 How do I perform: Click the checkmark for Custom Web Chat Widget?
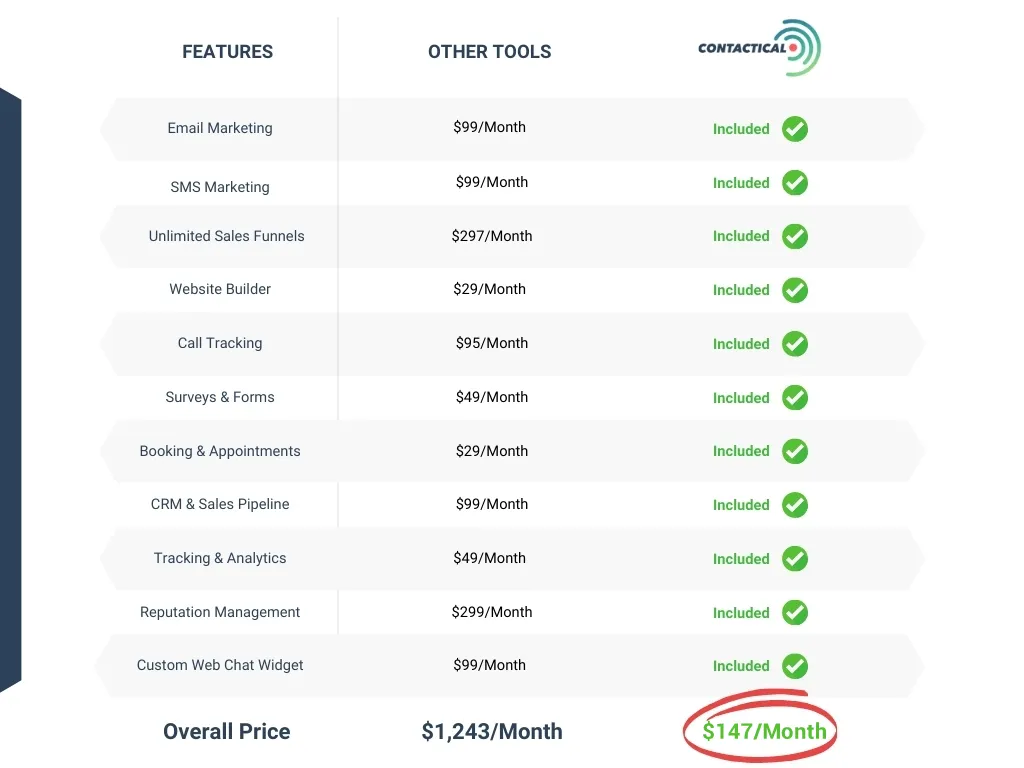click(795, 666)
